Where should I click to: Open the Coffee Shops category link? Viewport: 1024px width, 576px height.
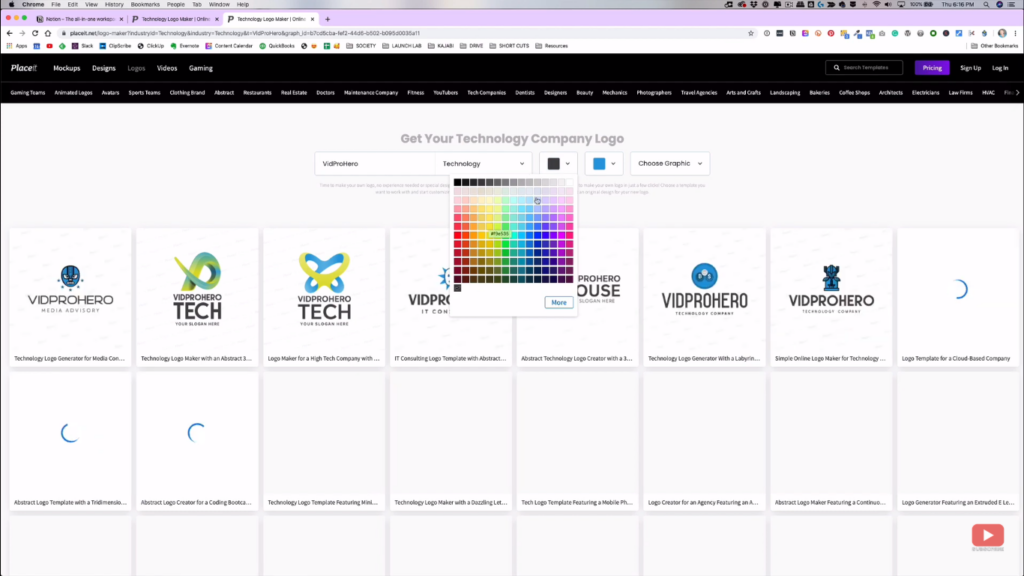[x=854, y=93]
